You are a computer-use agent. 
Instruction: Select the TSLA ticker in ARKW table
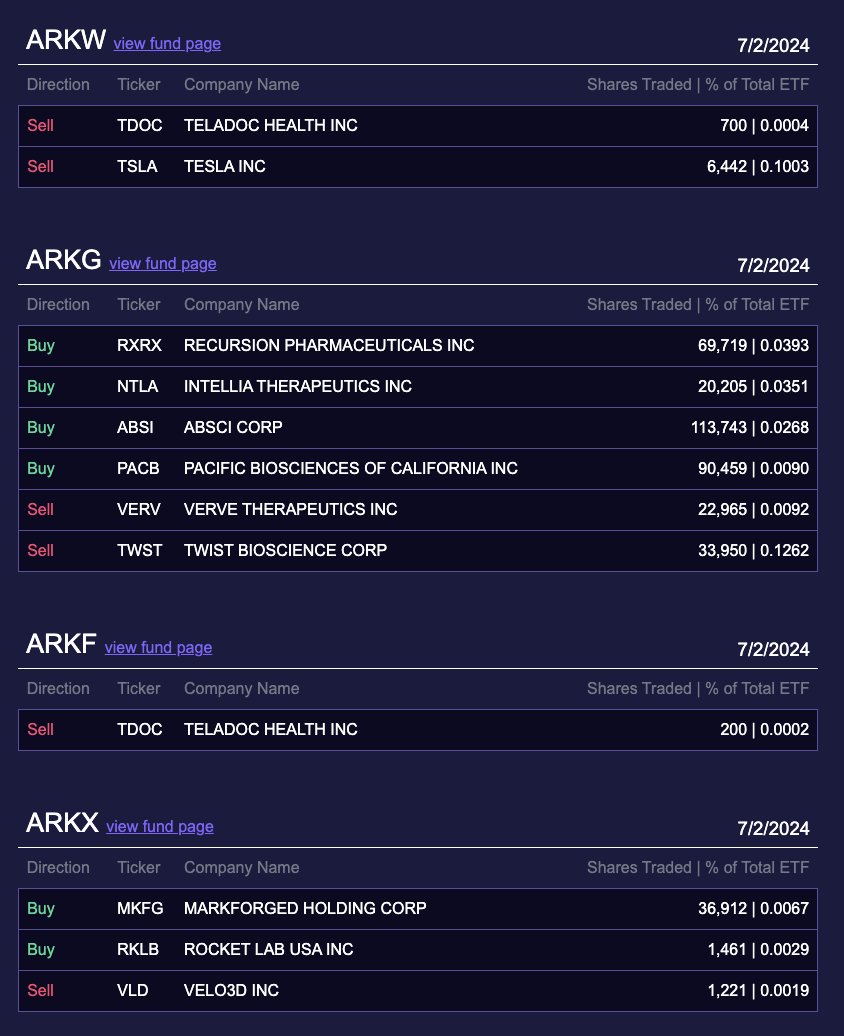139,166
